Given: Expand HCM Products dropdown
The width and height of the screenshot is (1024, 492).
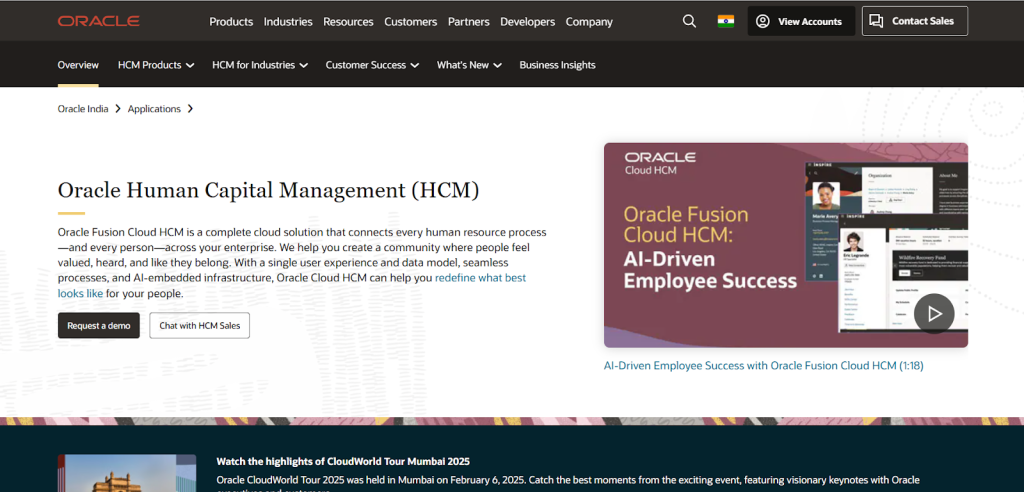Looking at the screenshot, I should click(x=156, y=65).
